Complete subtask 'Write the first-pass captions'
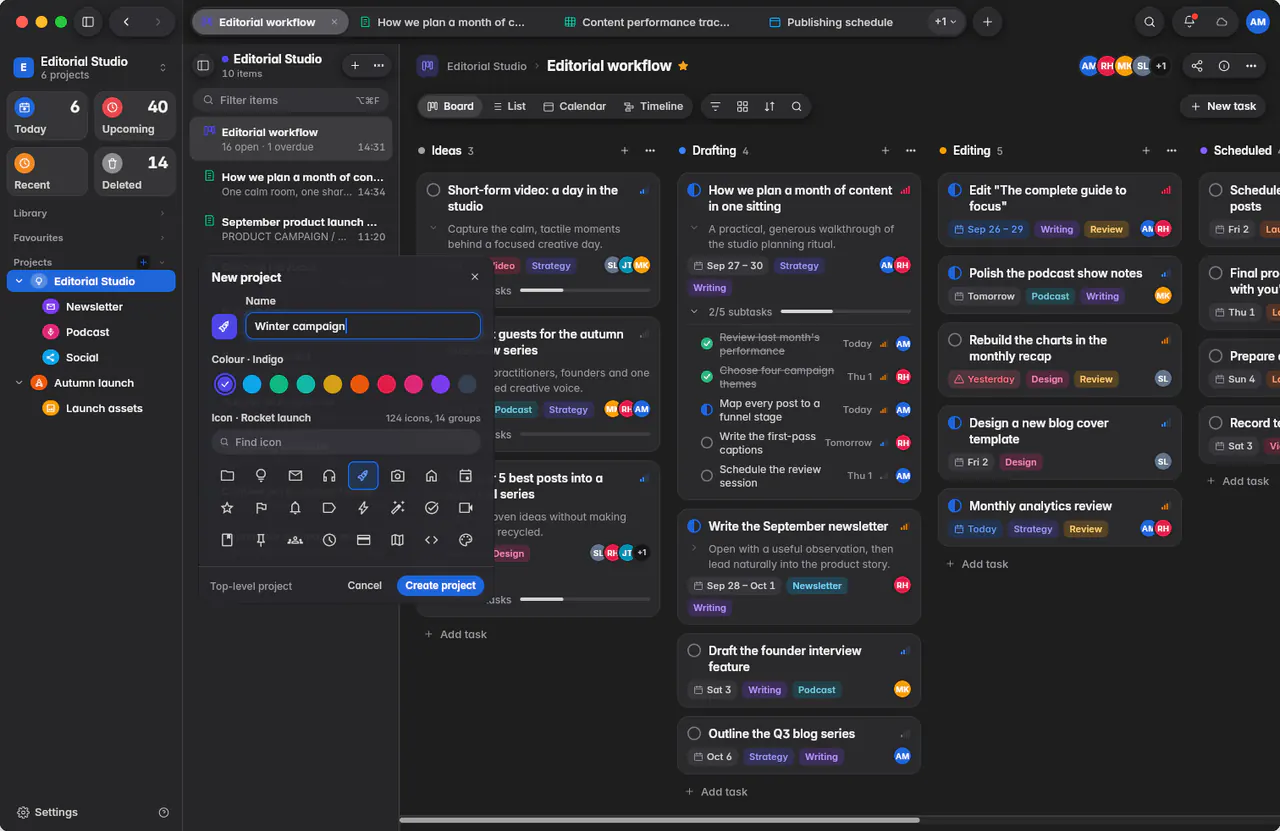 point(707,443)
